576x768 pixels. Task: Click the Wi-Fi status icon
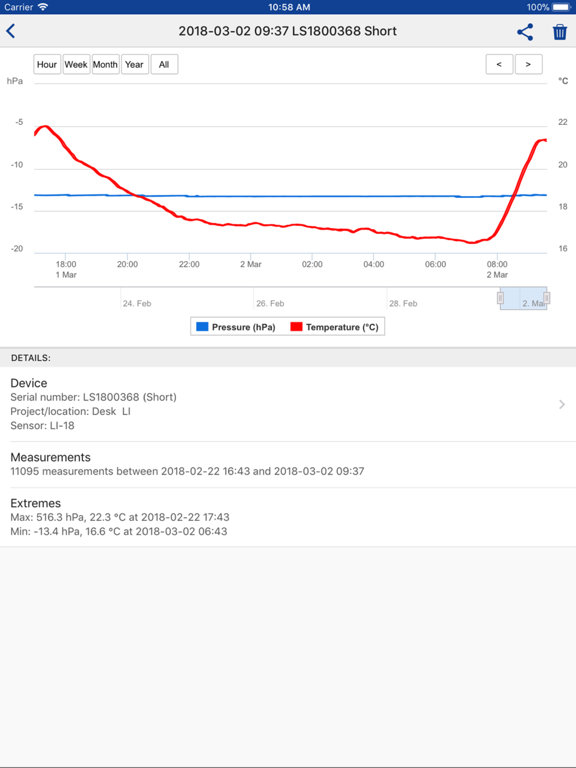point(43,7)
